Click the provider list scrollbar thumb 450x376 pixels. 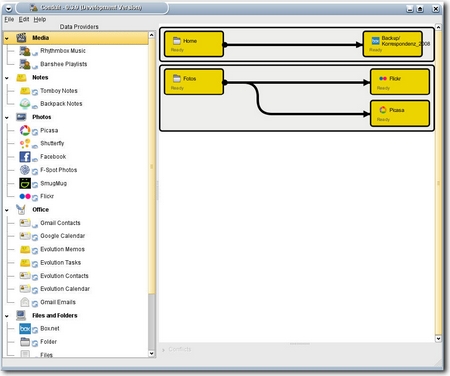click(152, 166)
